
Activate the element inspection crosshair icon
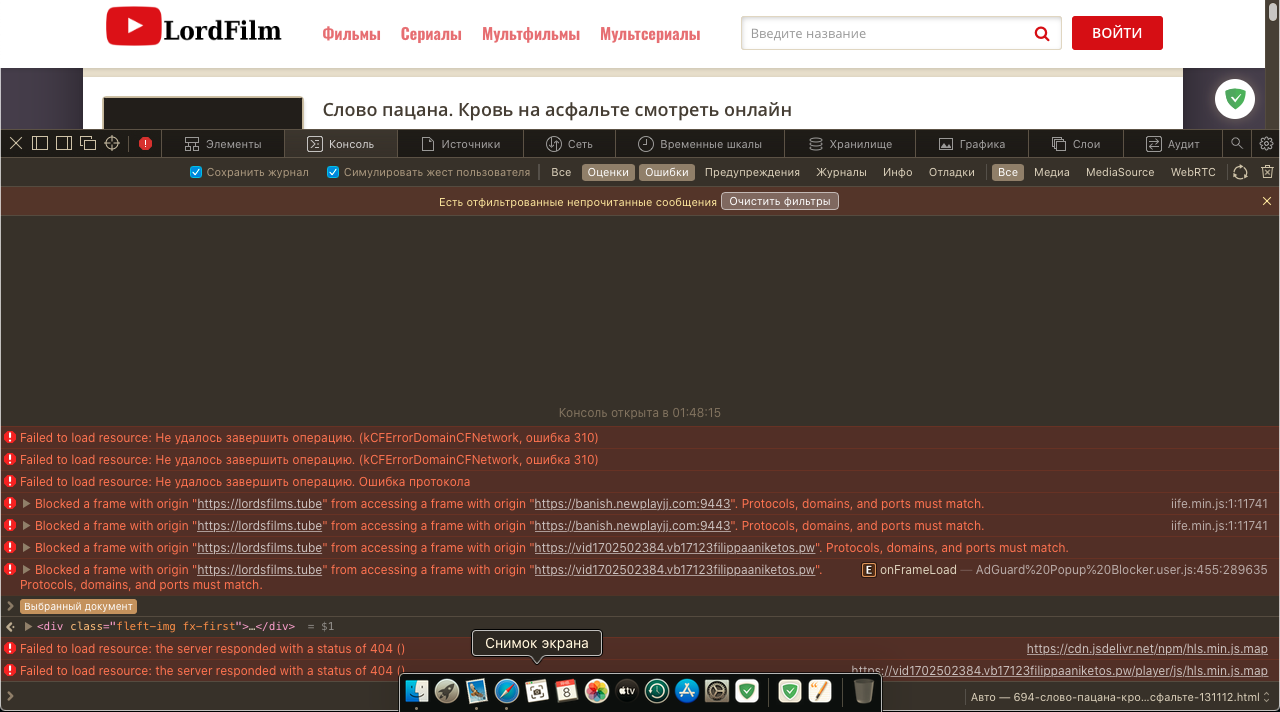[x=111, y=143]
